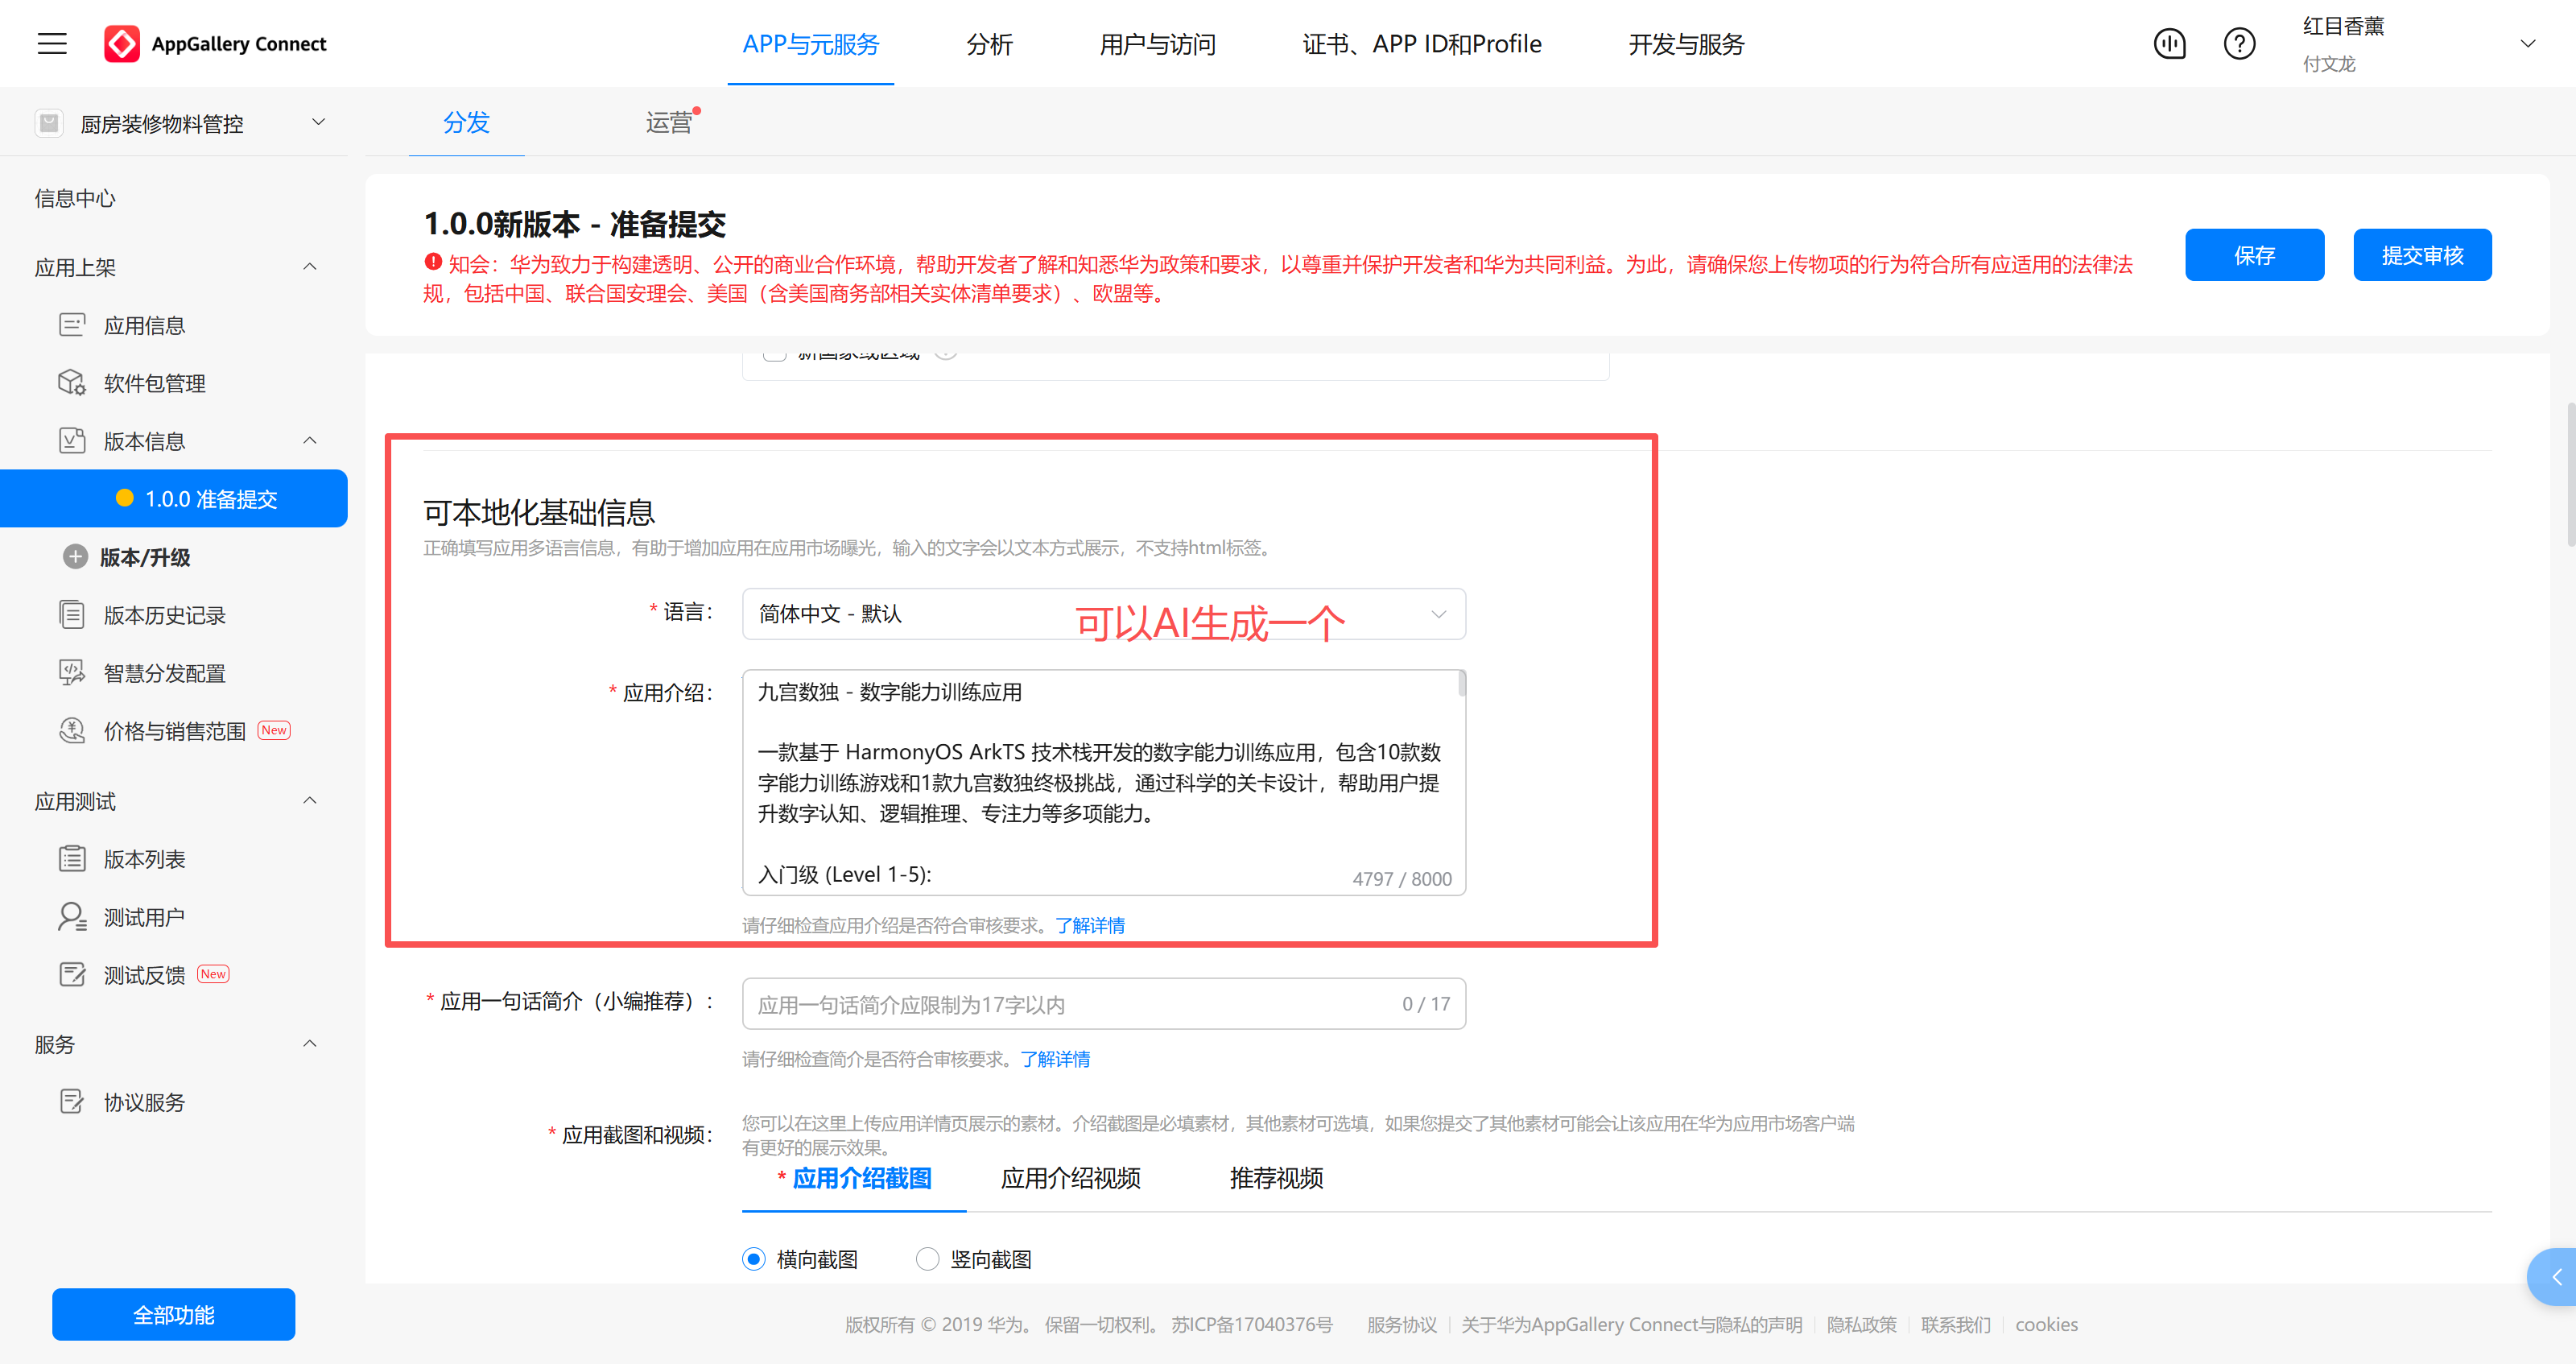Viewport: 2576px width, 1364px height.
Task: Click the 版本列表 list icon
Action: click(72, 859)
